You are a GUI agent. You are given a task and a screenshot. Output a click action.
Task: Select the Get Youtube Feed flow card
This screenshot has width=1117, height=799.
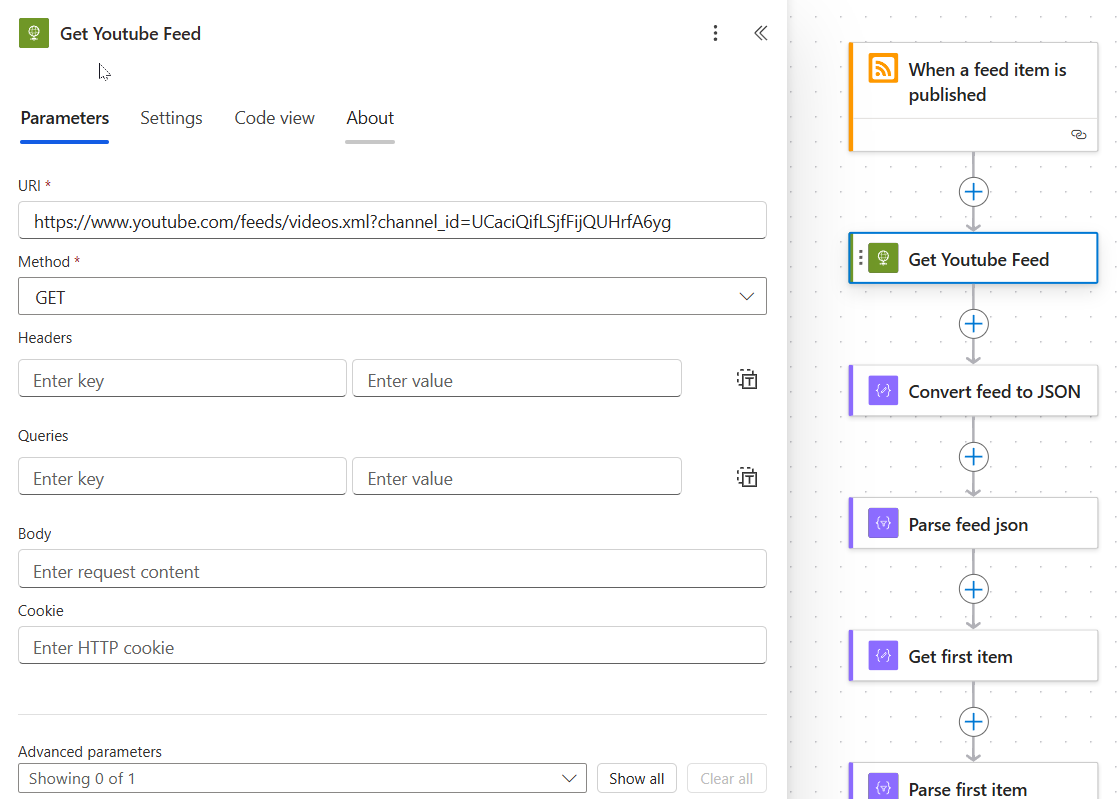tap(973, 258)
